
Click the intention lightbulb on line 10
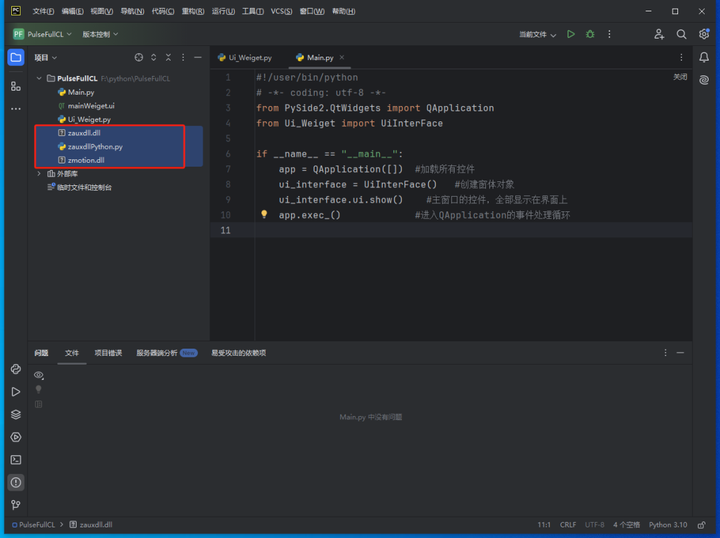pos(264,214)
